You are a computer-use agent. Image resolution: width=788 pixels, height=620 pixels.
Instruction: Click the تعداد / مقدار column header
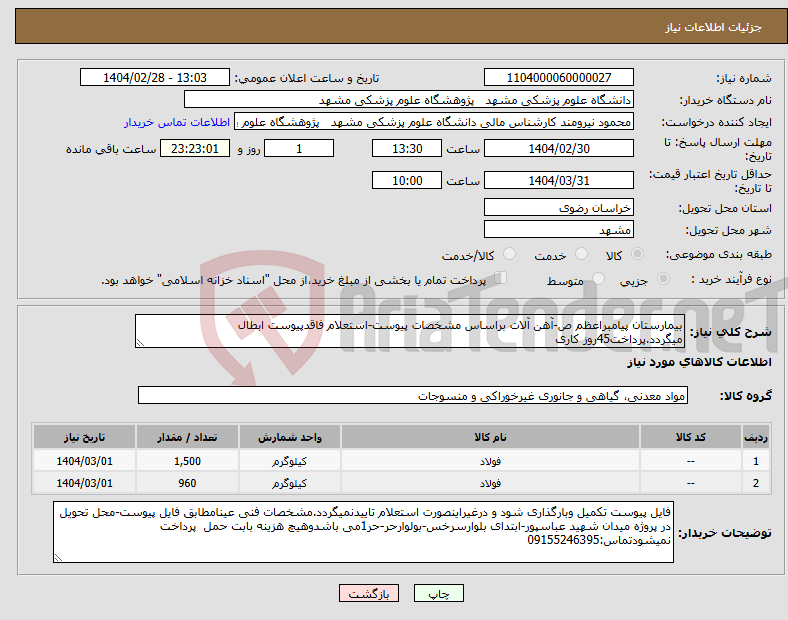[x=187, y=437]
